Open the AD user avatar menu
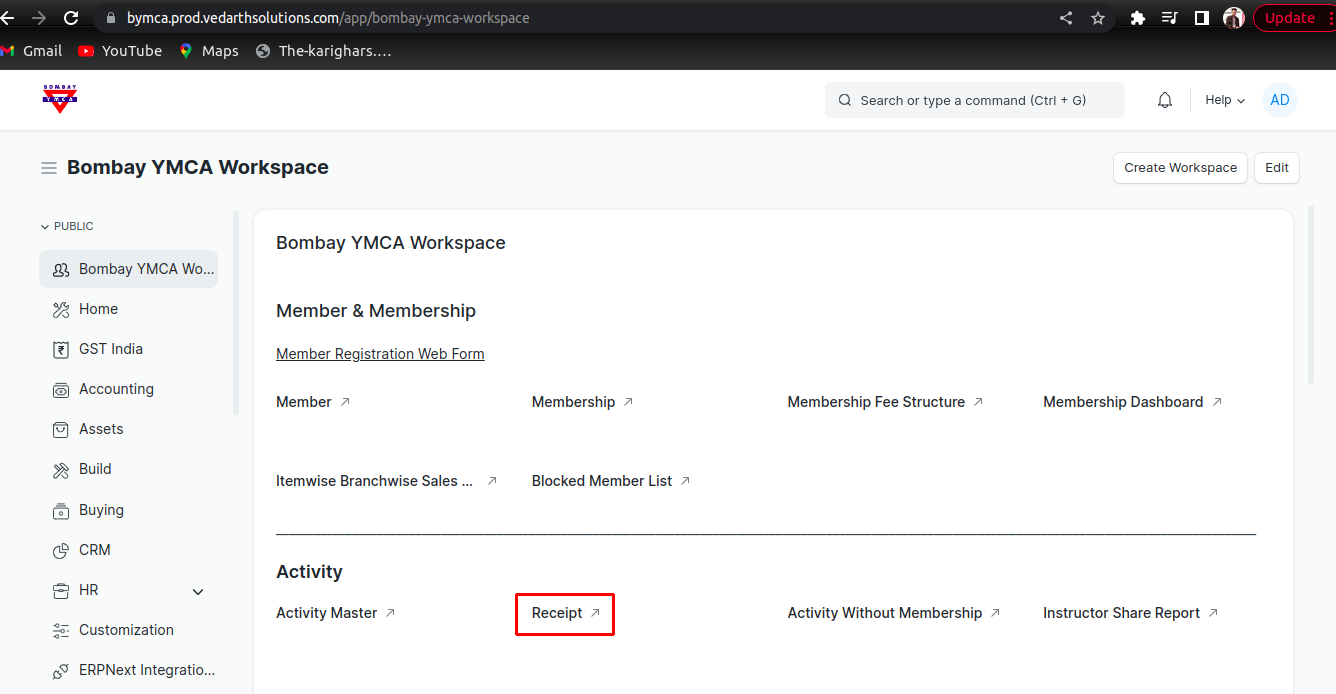The image size is (1336, 694). [1279, 100]
